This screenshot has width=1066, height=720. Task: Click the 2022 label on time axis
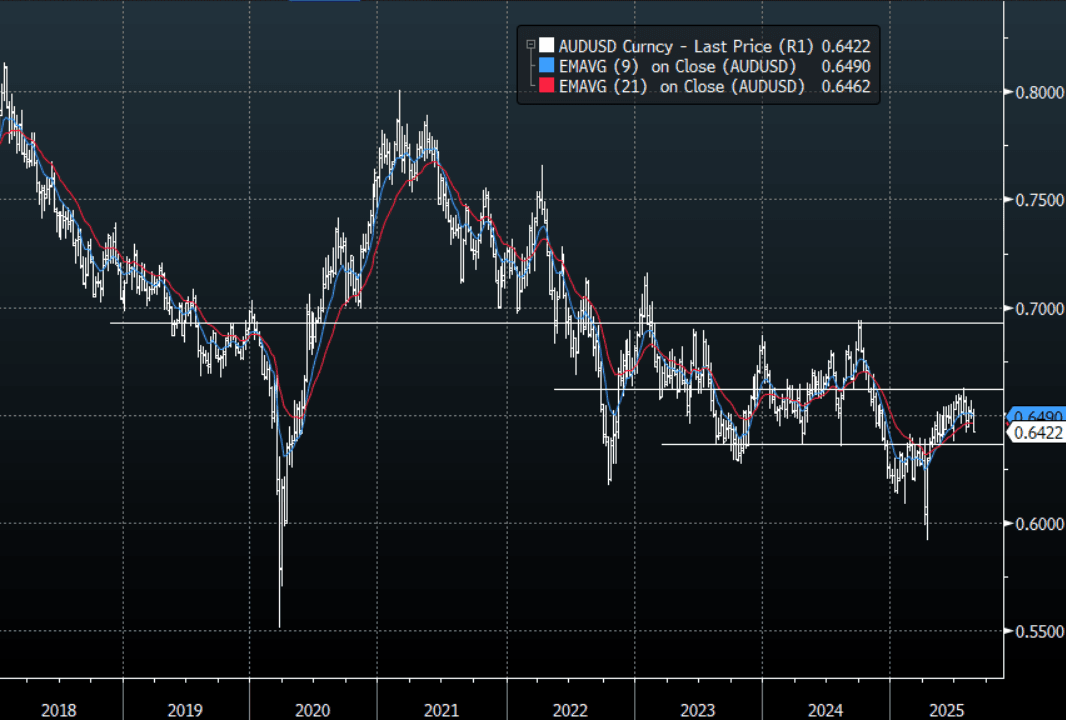click(570, 710)
